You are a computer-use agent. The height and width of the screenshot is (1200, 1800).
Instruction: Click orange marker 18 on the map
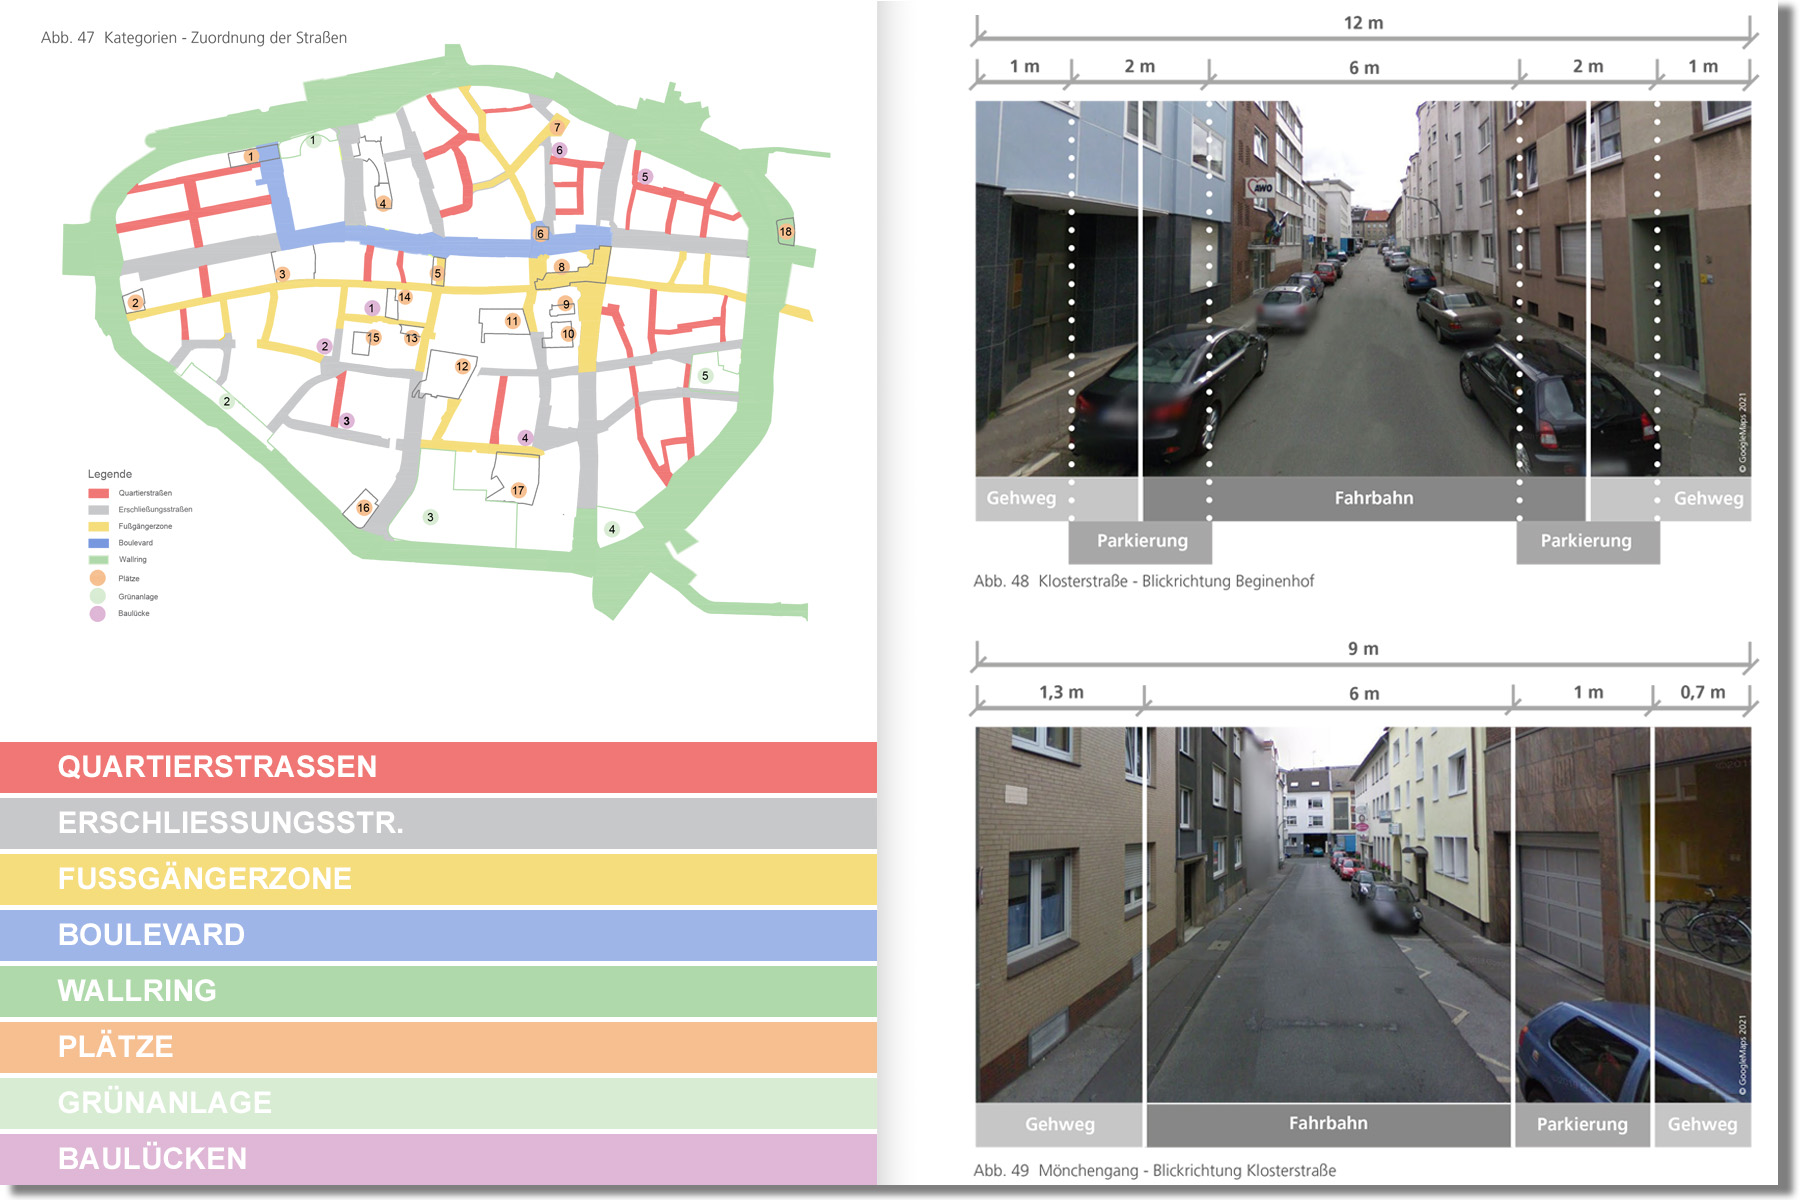click(785, 232)
